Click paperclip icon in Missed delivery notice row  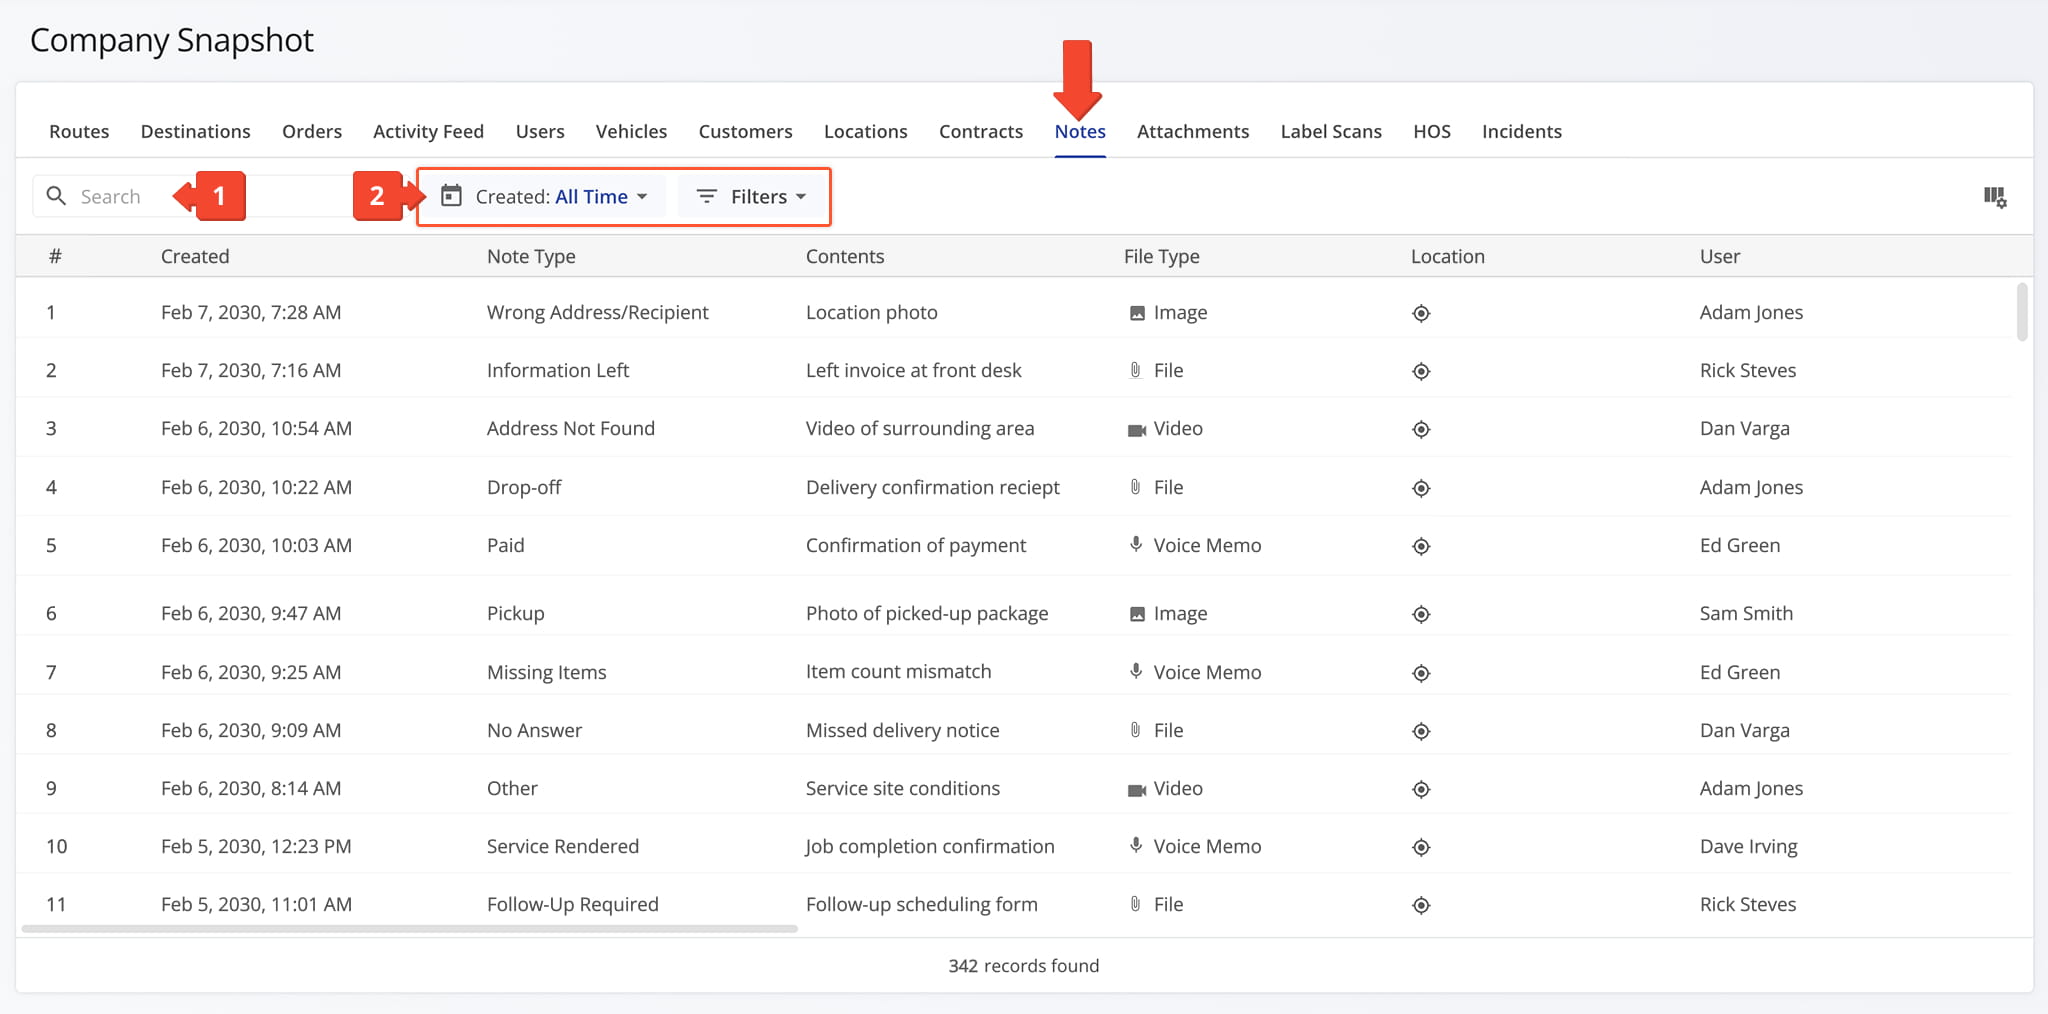click(1136, 730)
